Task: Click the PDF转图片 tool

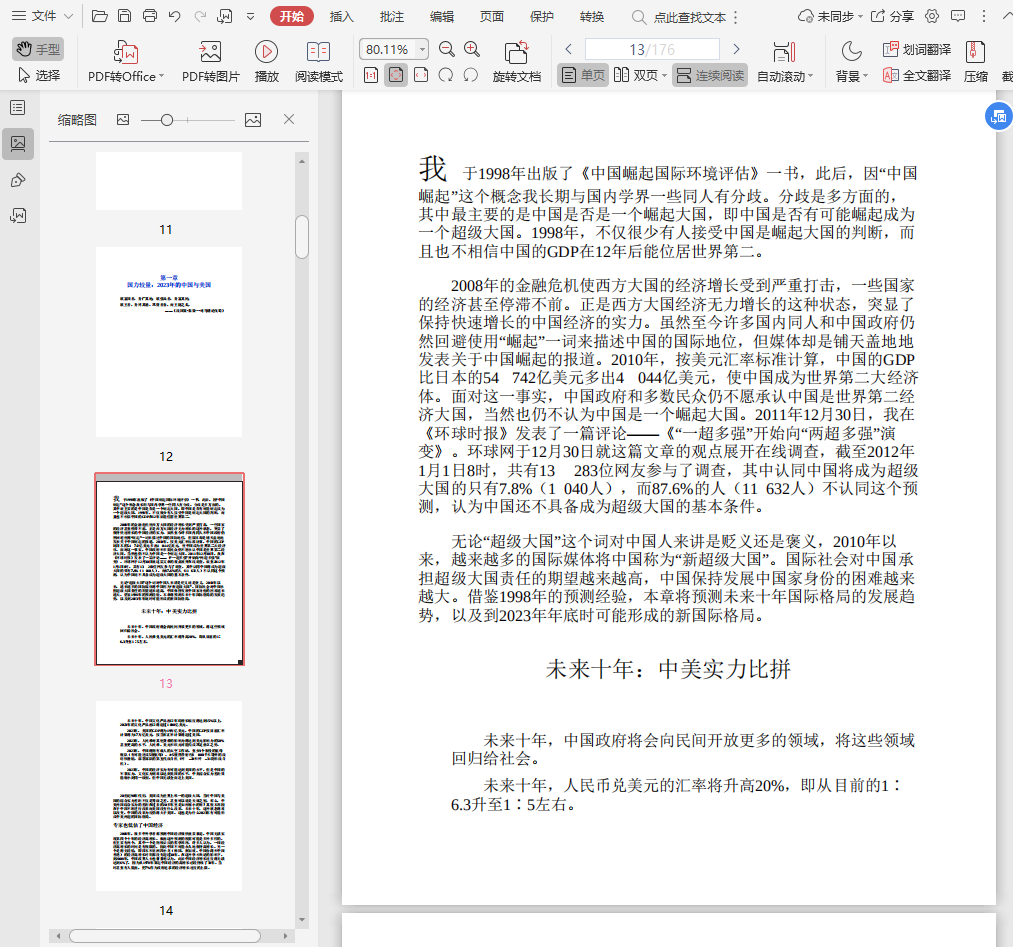Action: (211, 61)
